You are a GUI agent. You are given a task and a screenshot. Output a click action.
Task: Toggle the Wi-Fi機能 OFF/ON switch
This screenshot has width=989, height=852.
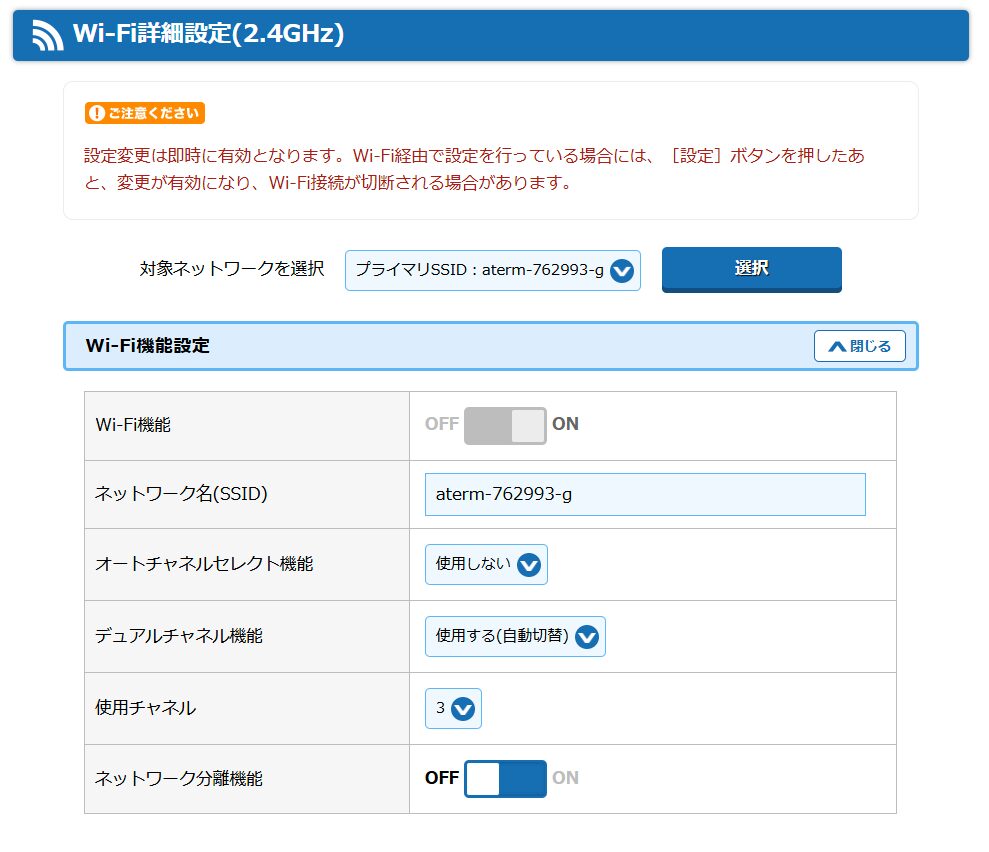pyautogui.click(x=505, y=426)
